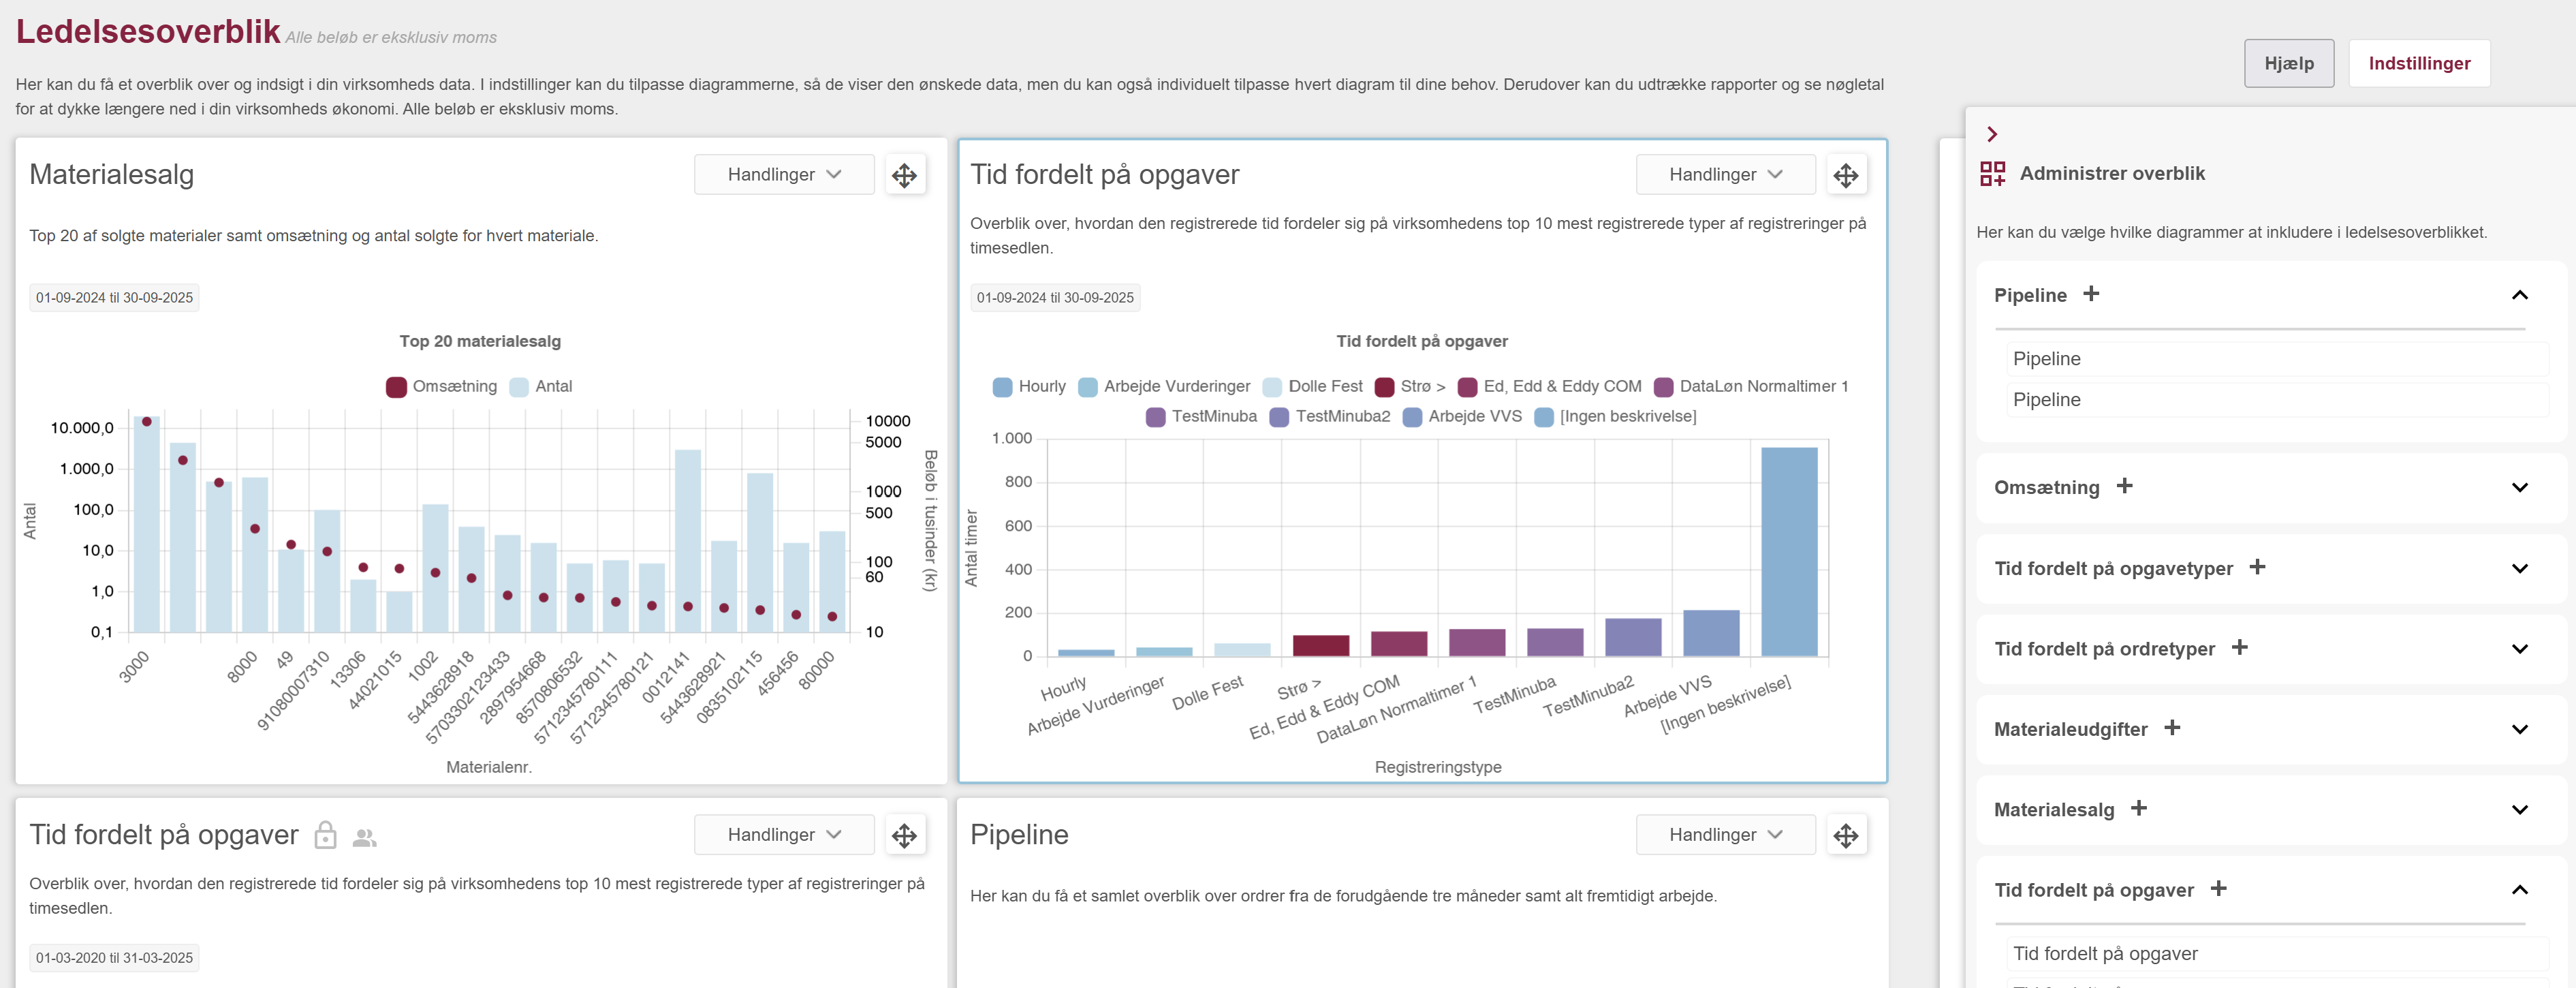
Task: Open Handlinger dropdown on Materialesalg card
Action: pyautogui.click(x=783, y=175)
